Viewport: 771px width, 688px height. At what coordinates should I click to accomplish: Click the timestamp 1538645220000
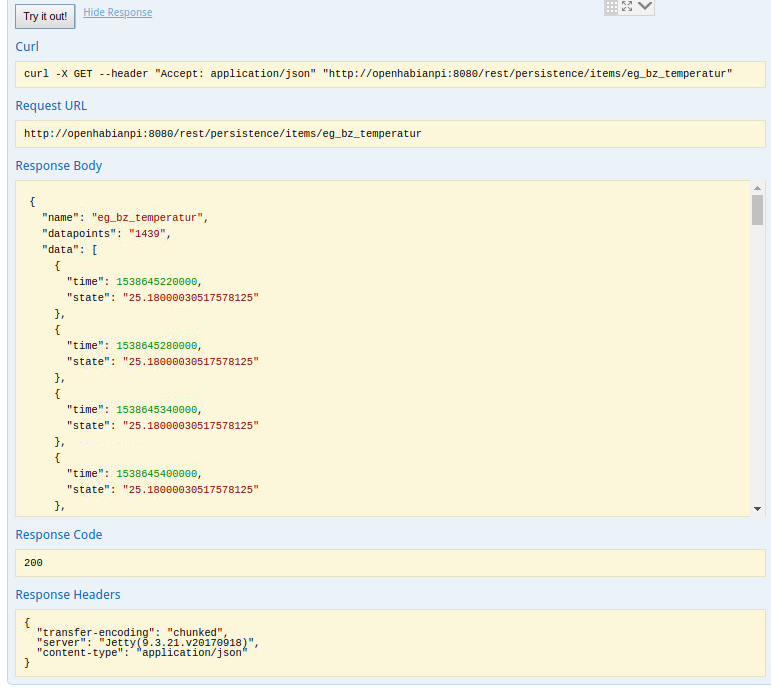pyautogui.click(x=158, y=282)
